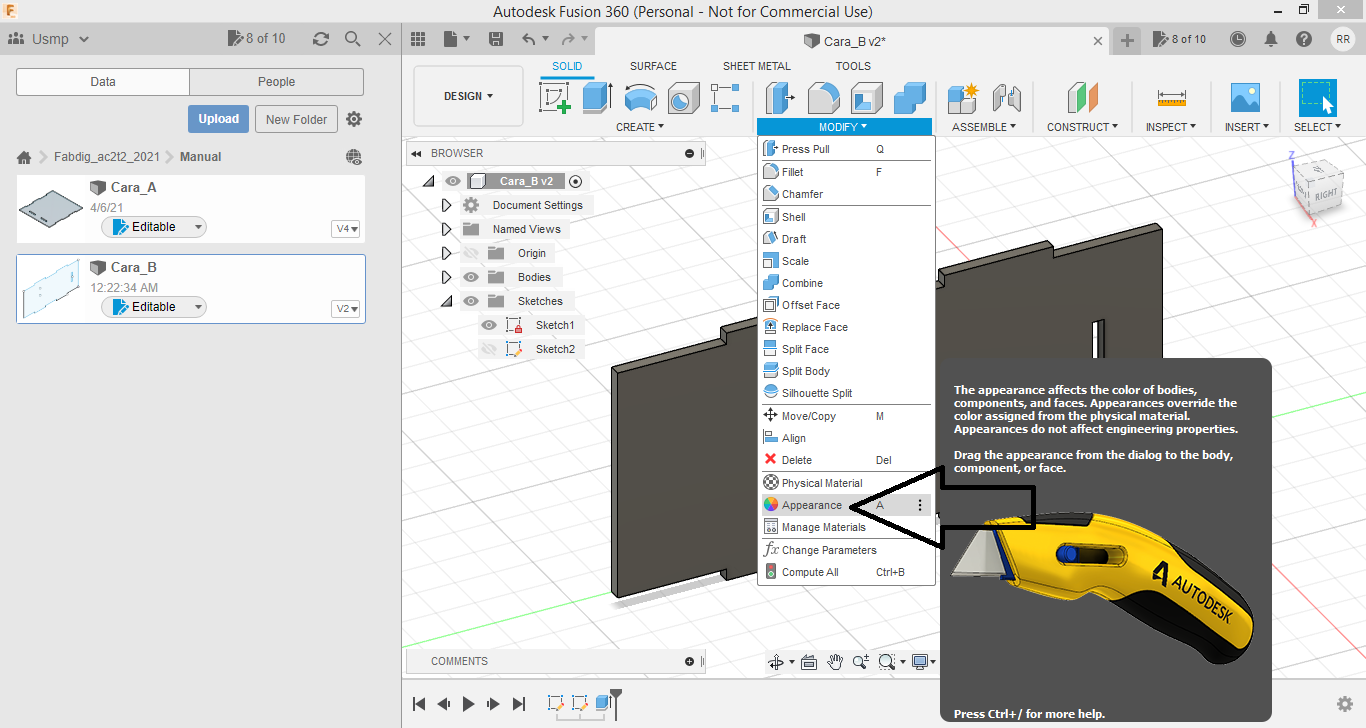
Task: Click the Offset Plane construct icon
Action: point(1082,98)
